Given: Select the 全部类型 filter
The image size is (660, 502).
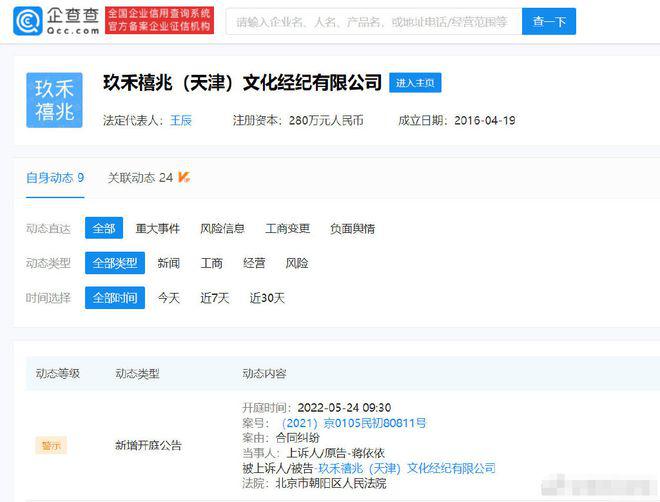Looking at the screenshot, I should [115, 263].
